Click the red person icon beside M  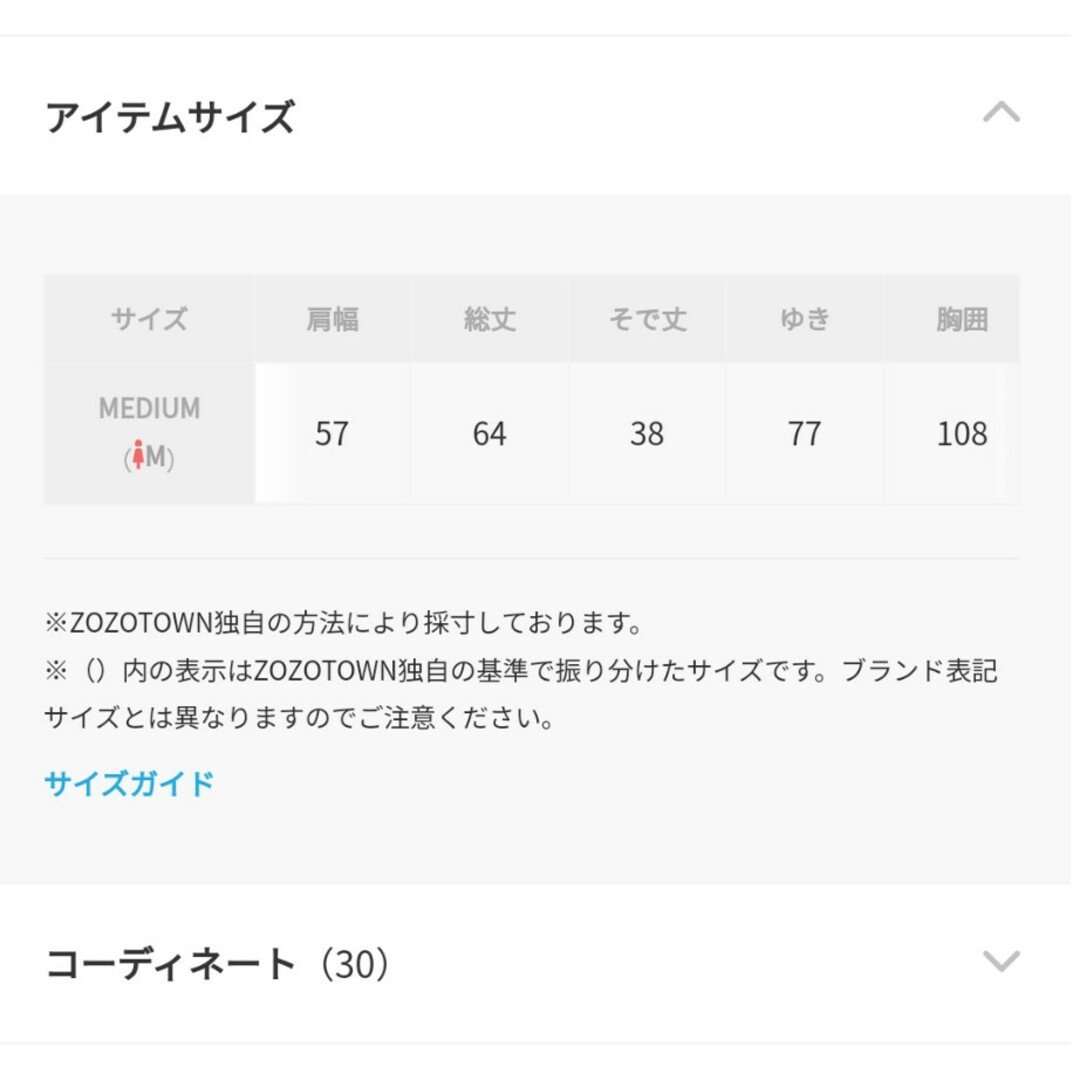pos(138,455)
